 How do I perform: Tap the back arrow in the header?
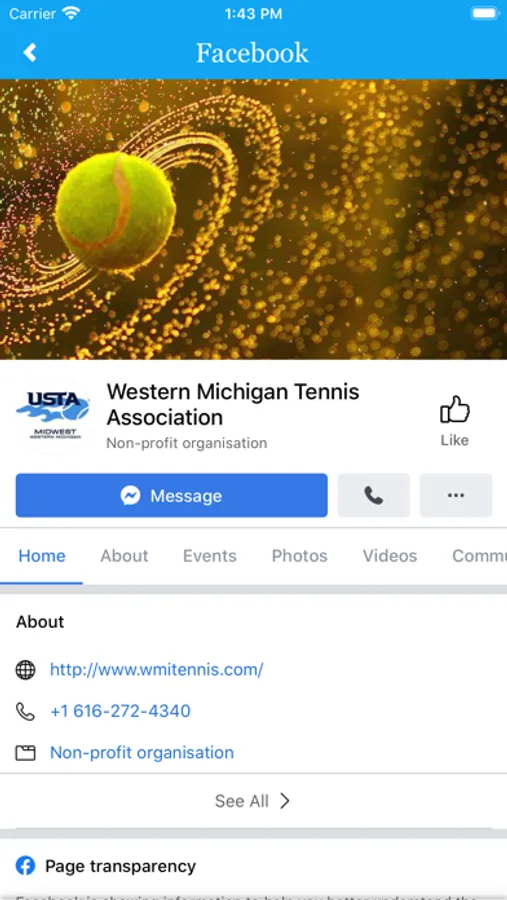(30, 52)
